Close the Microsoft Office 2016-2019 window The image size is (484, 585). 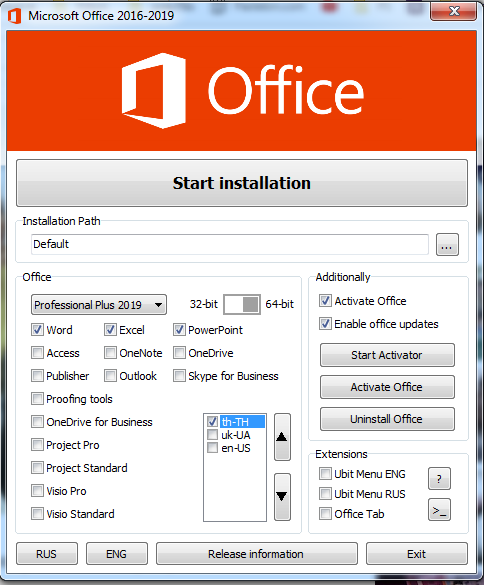(x=453, y=11)
